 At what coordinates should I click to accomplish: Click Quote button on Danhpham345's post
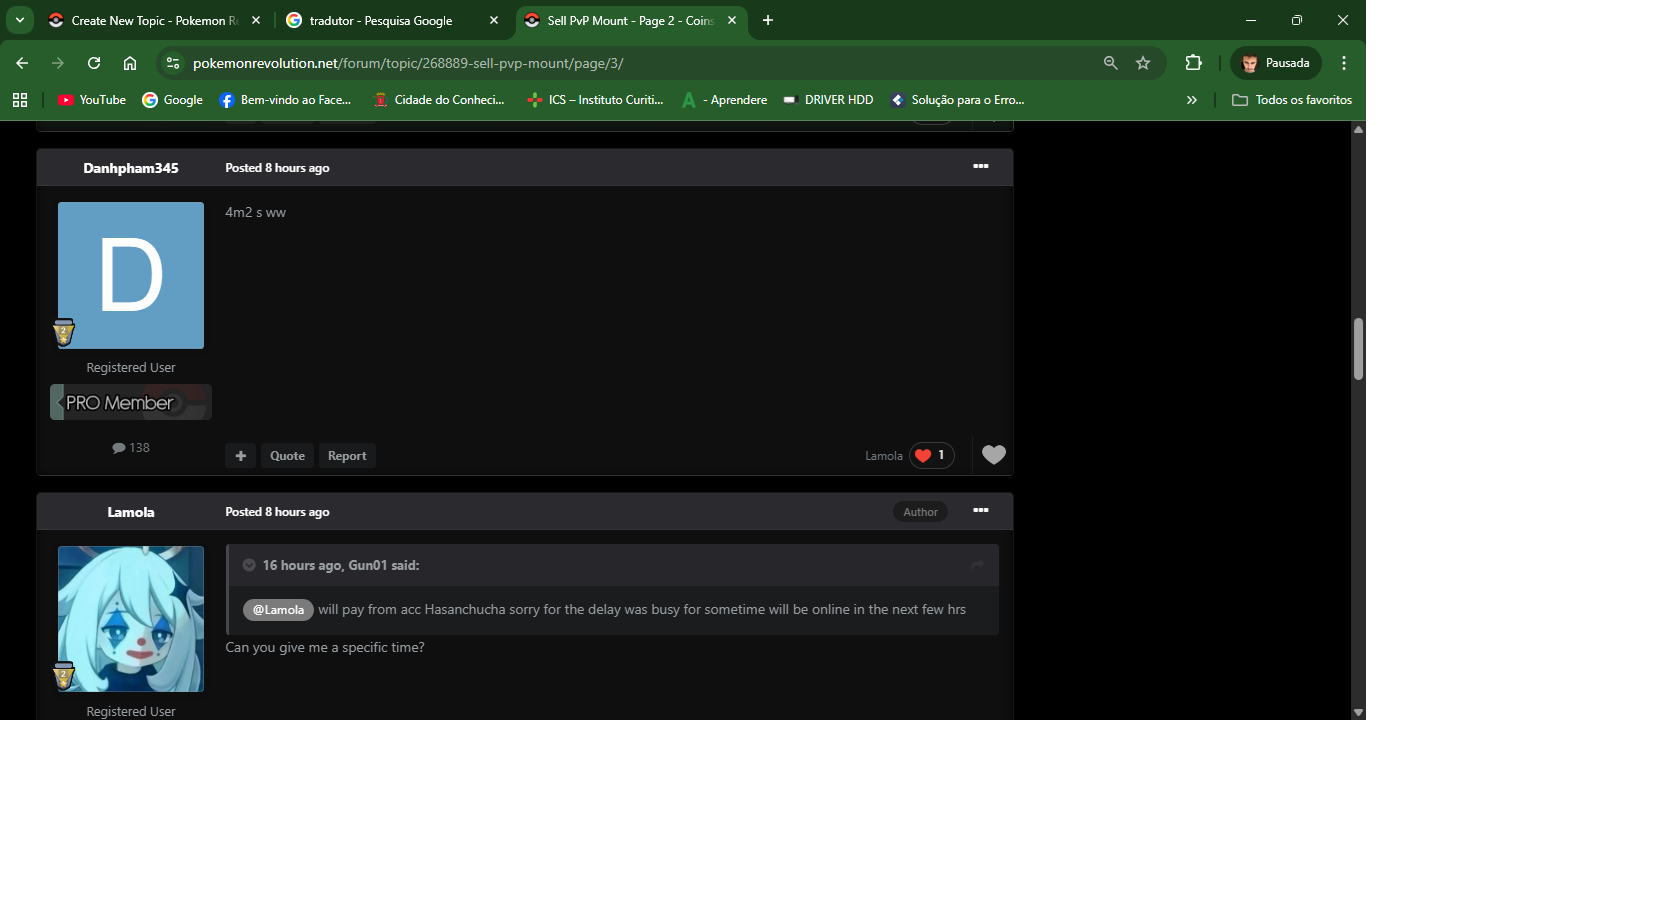click(287, 456)
